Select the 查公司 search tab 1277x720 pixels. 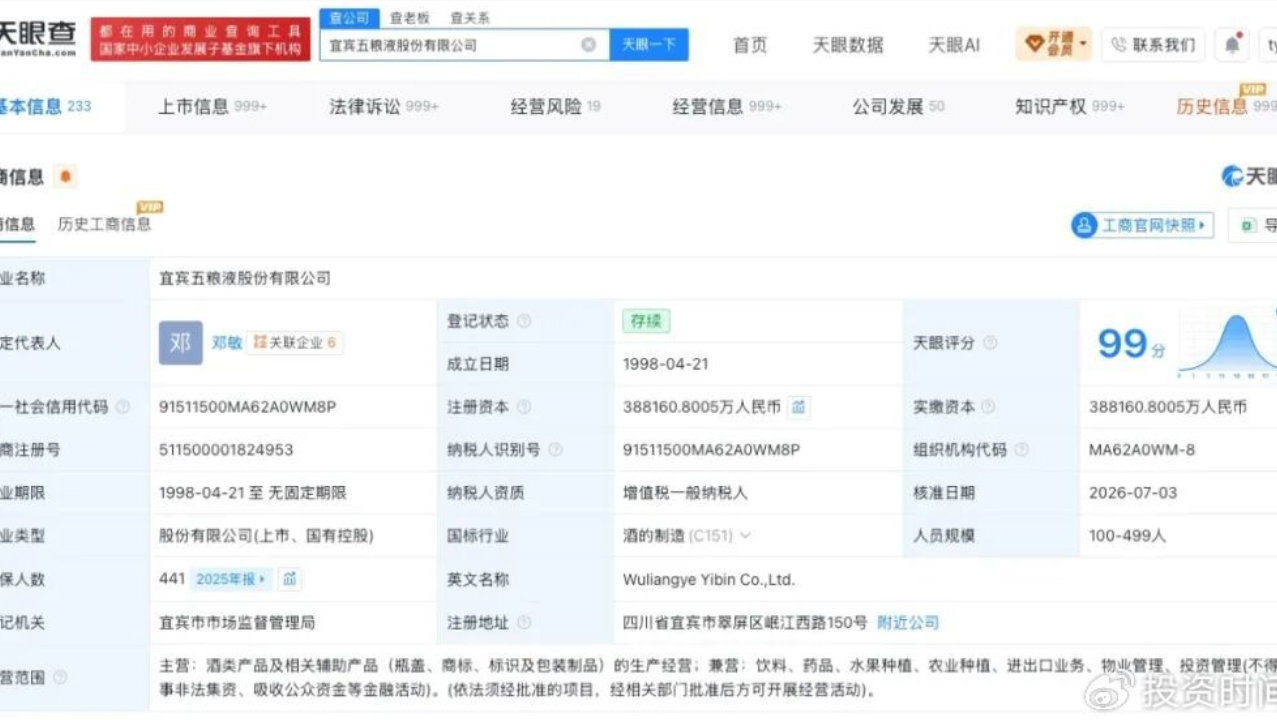pyautogui.click(x=350, y=18)
